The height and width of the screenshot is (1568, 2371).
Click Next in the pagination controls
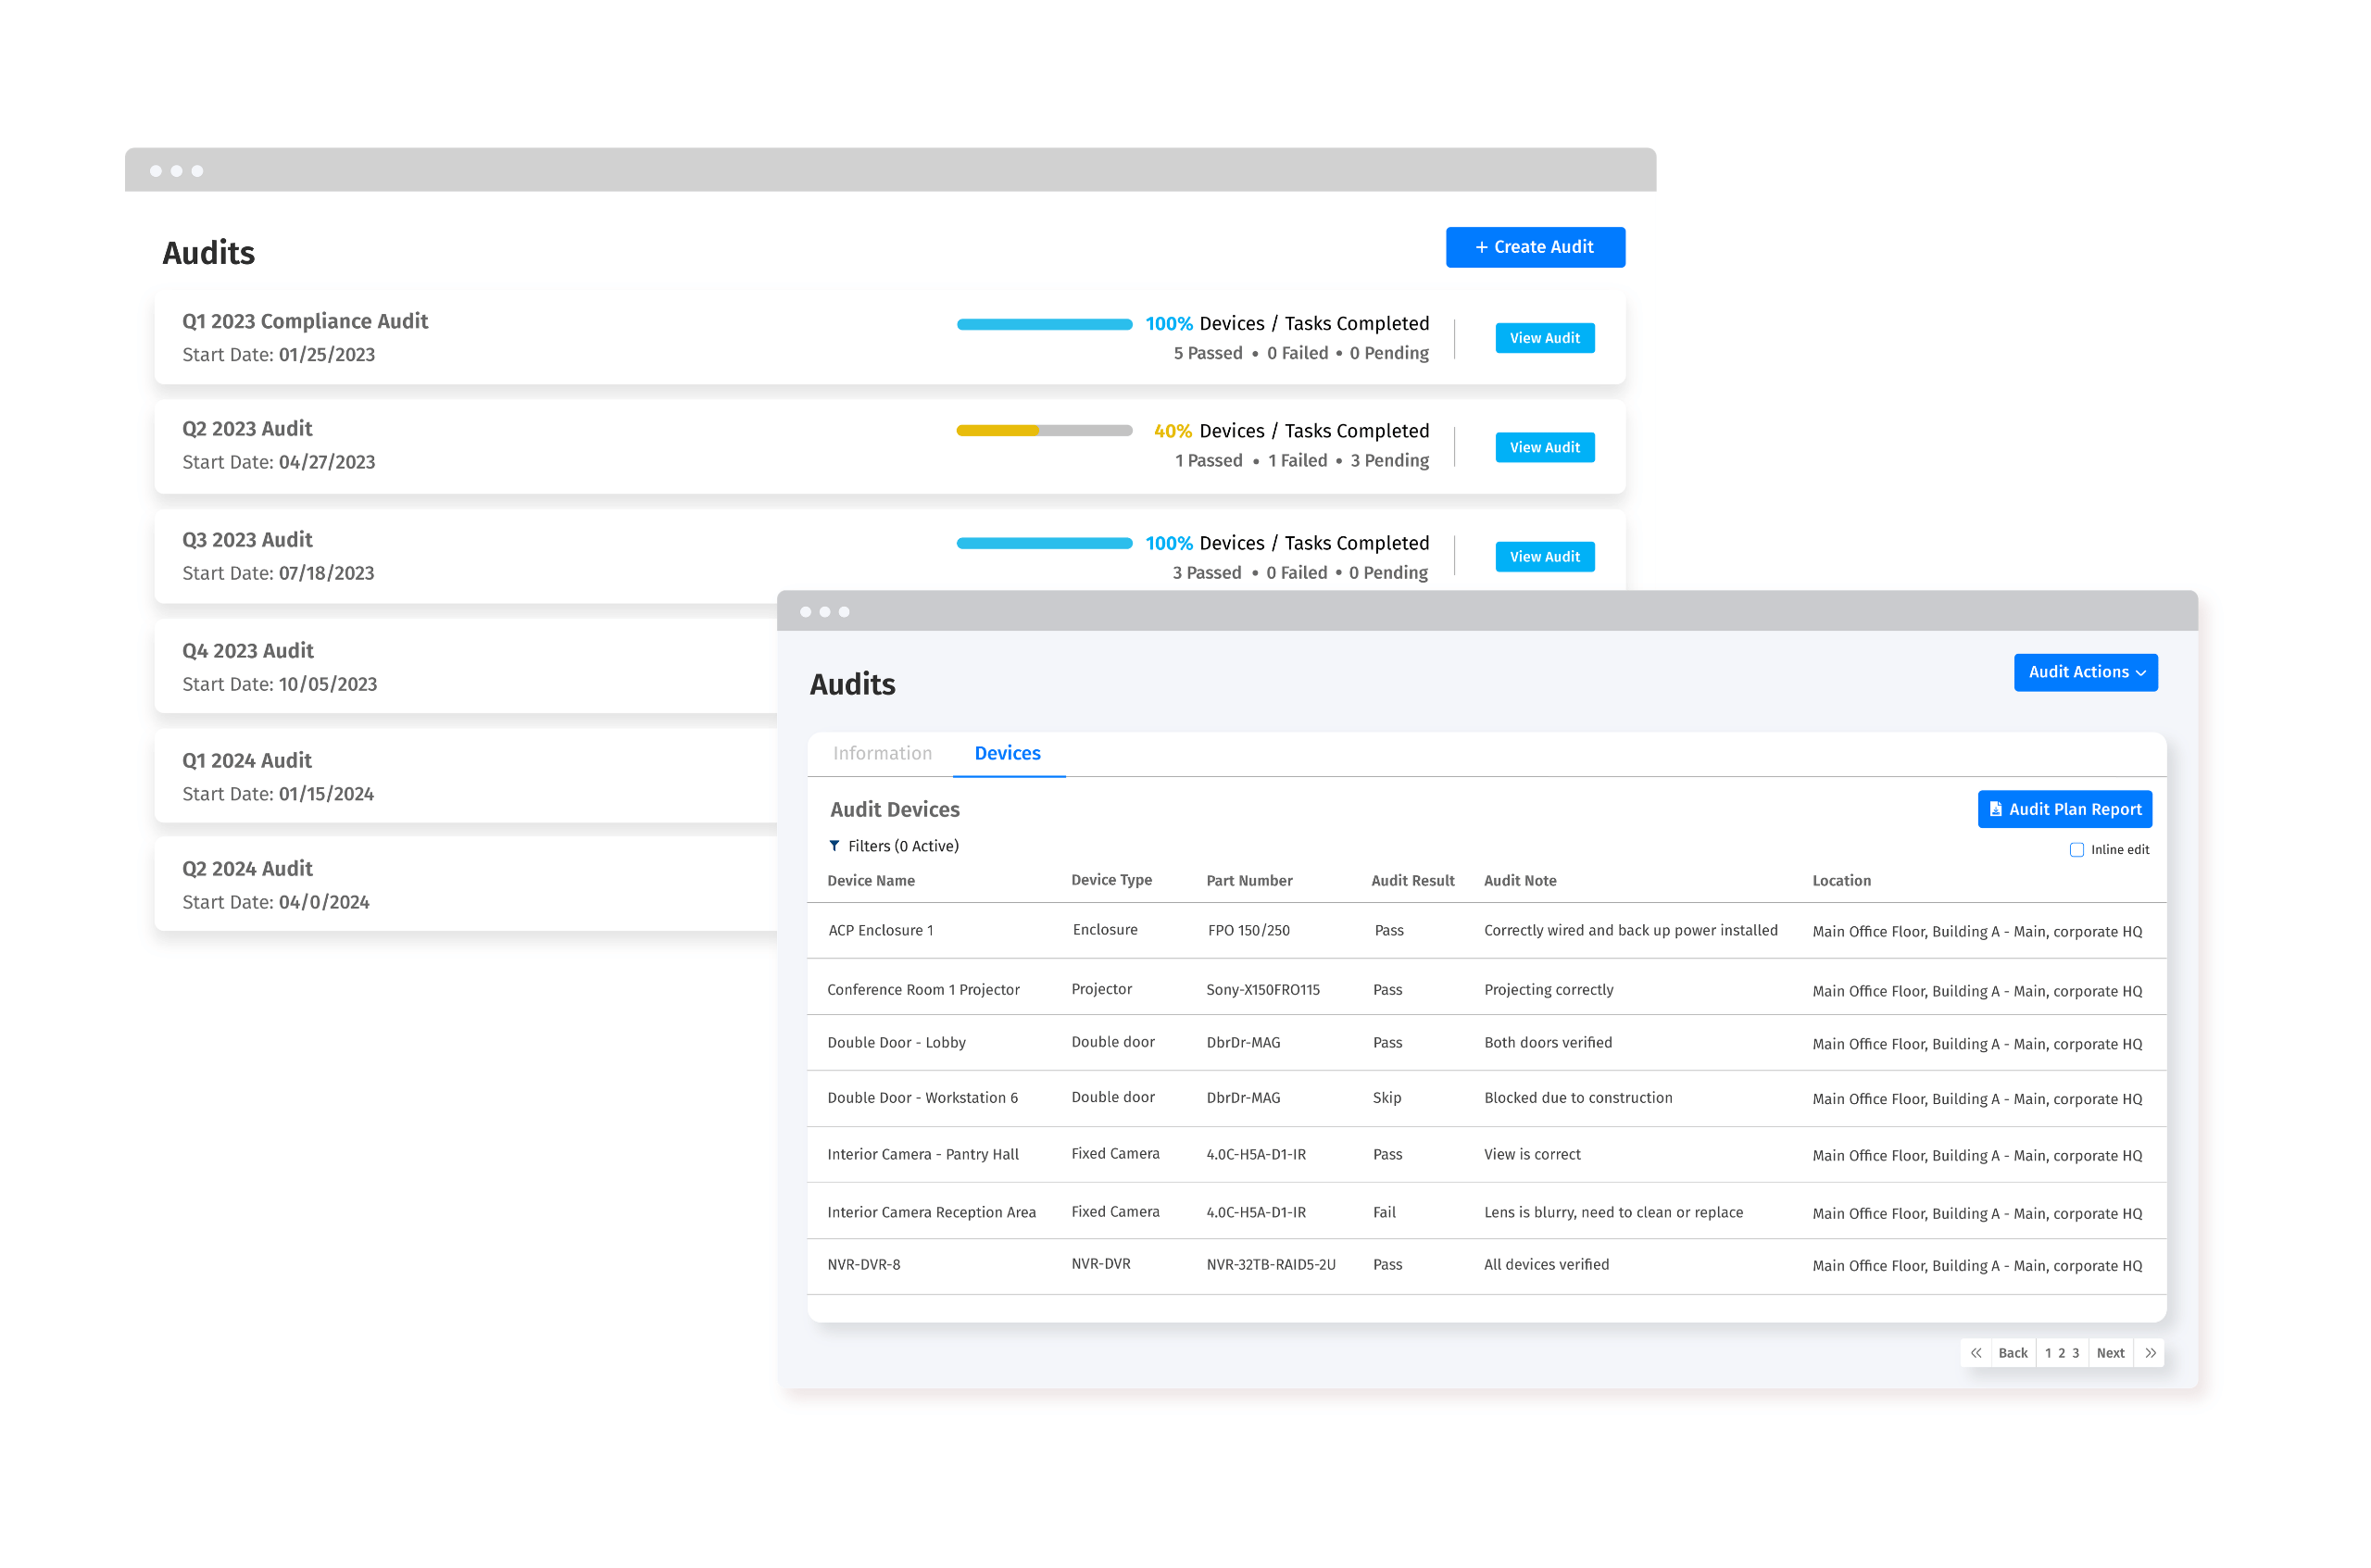click(x=2110, y=1352)
